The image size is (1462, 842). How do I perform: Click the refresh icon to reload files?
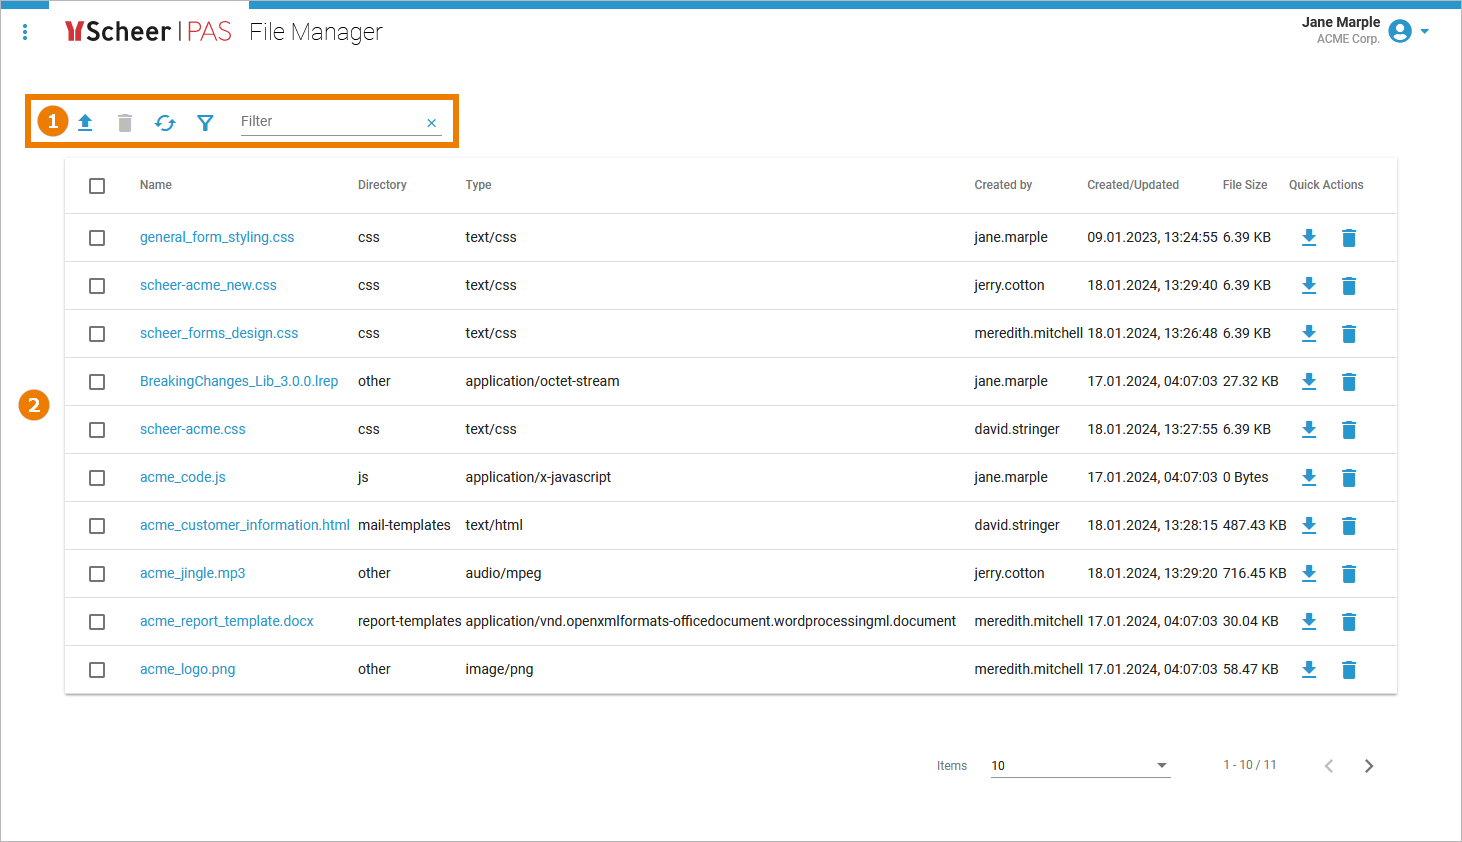[x=164, y=122]
